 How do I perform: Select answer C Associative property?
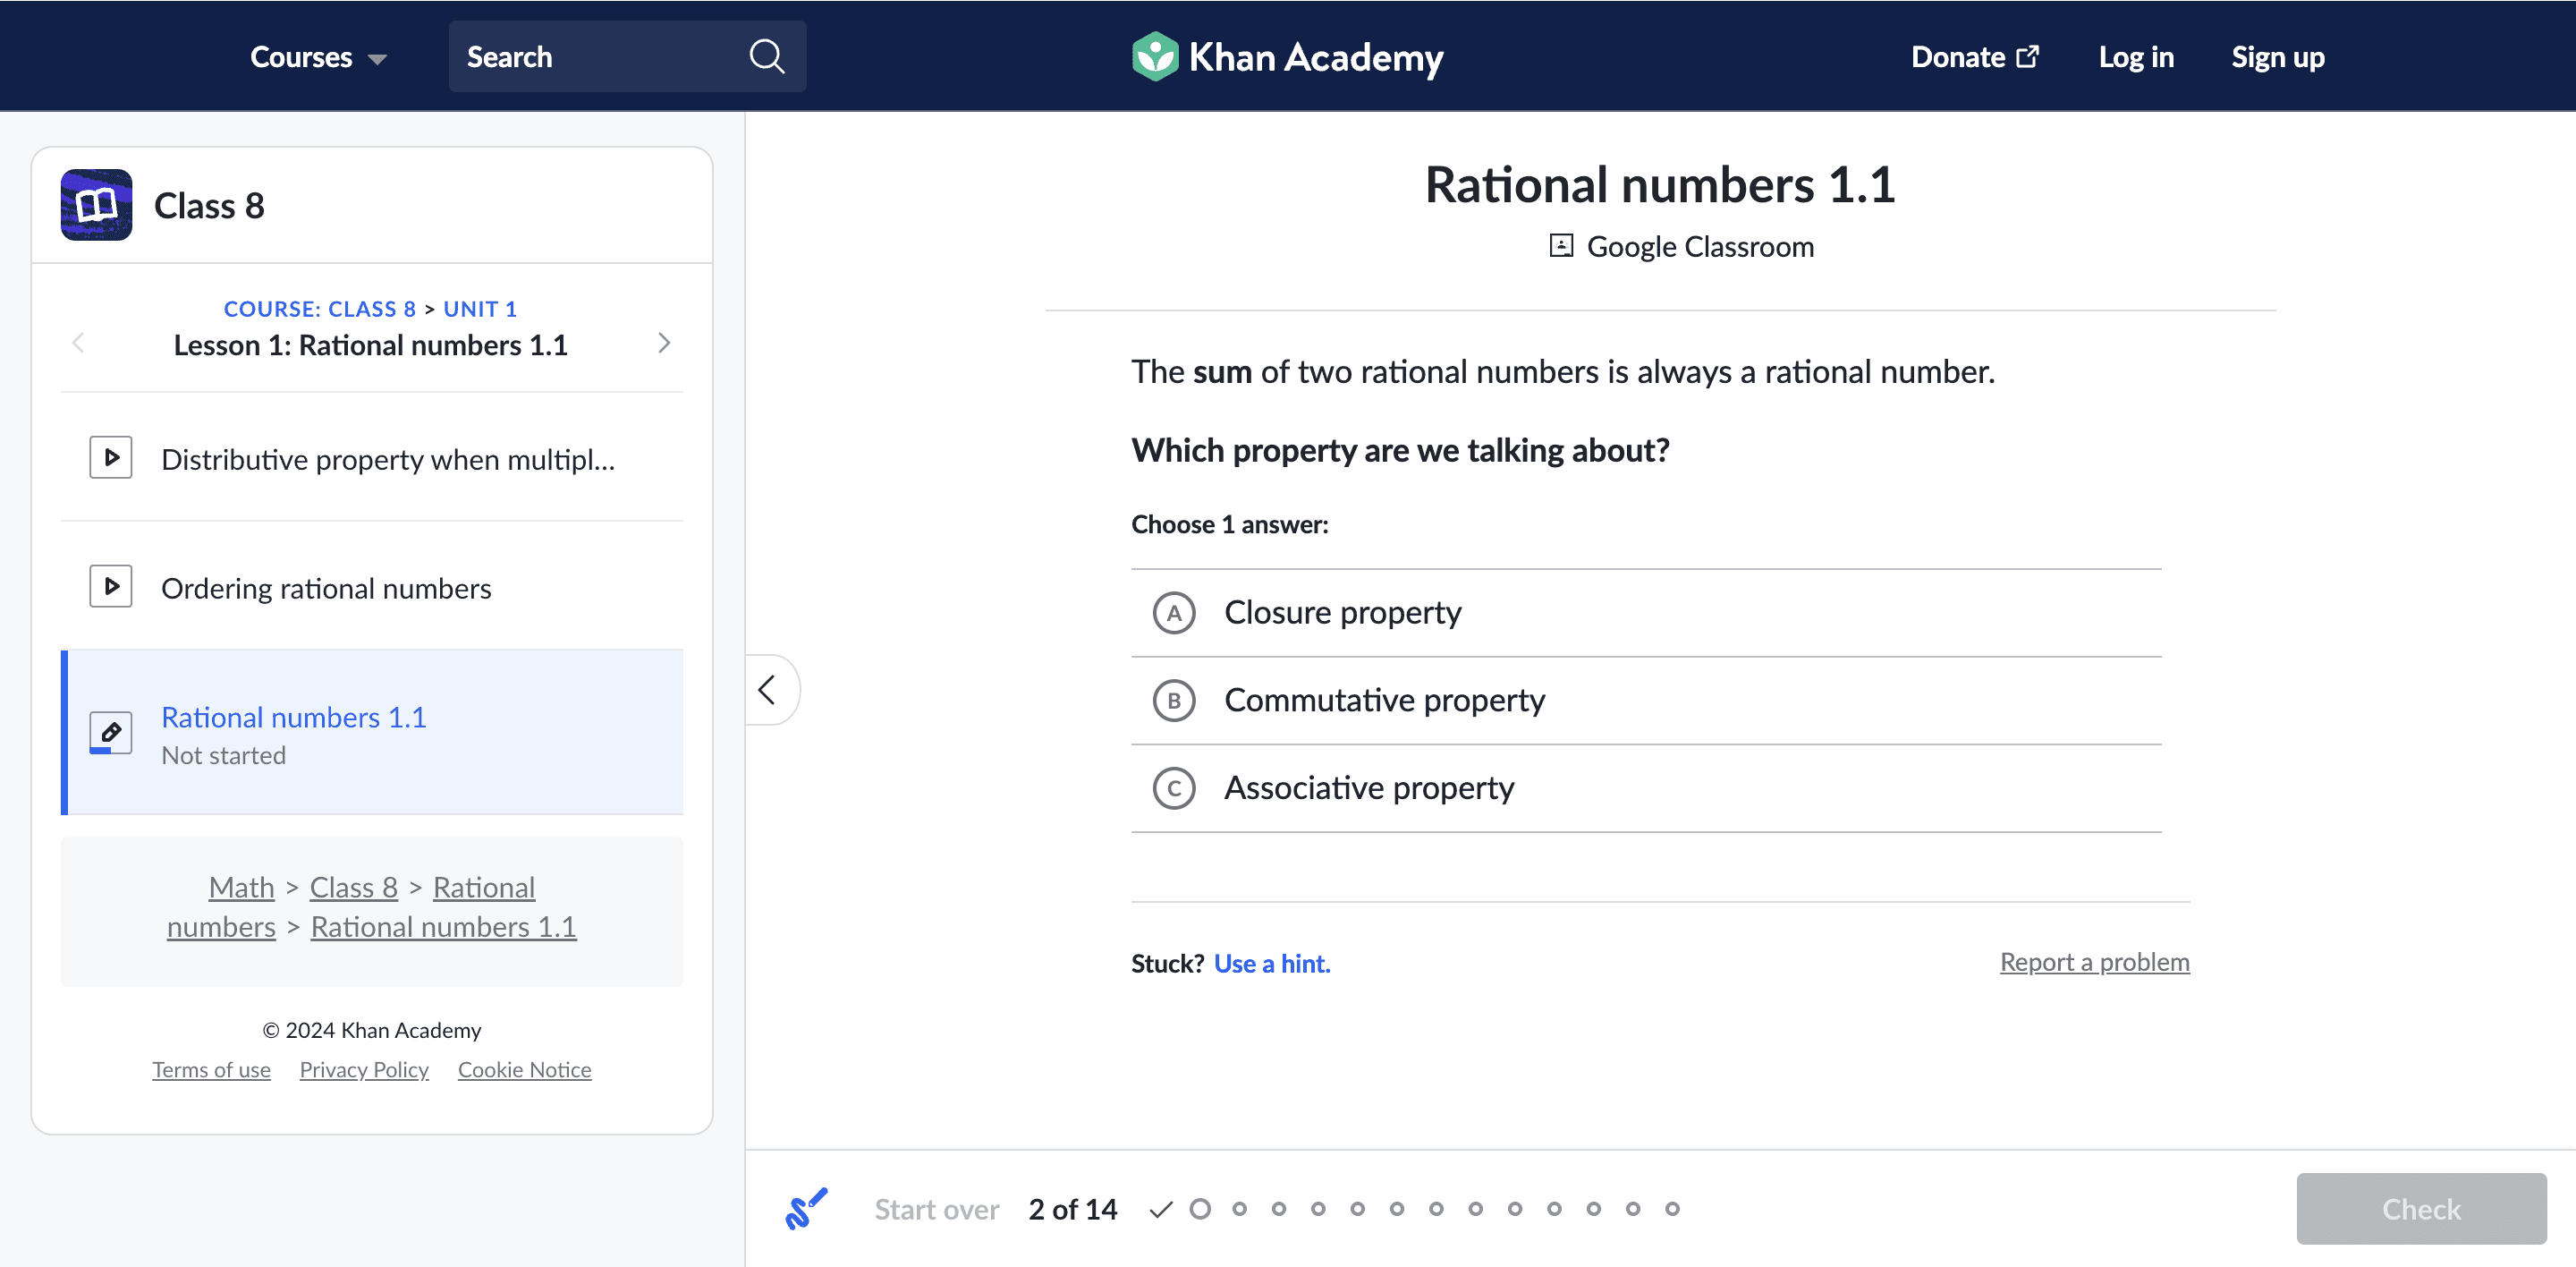point(1646,789)
